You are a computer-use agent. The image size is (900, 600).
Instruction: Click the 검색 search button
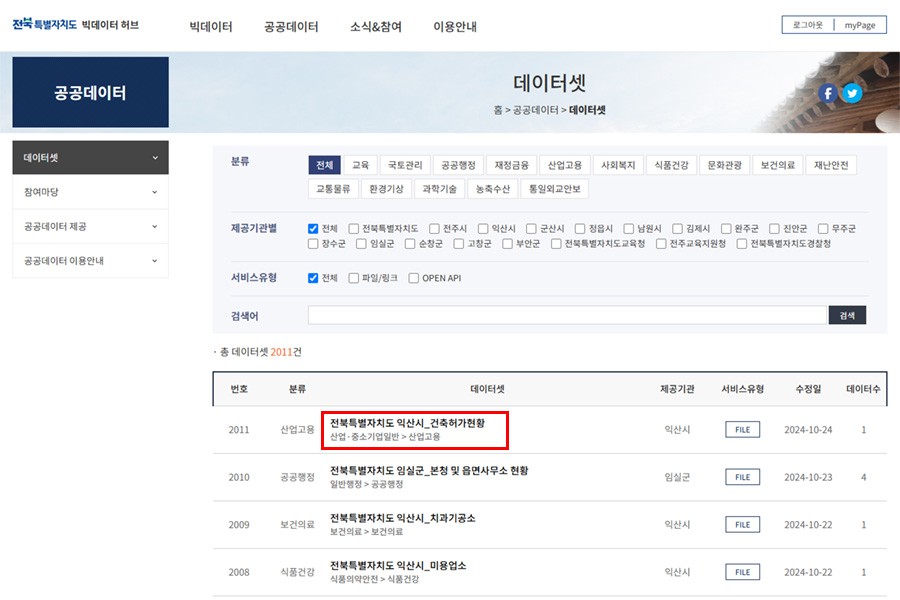pos(847,315)
